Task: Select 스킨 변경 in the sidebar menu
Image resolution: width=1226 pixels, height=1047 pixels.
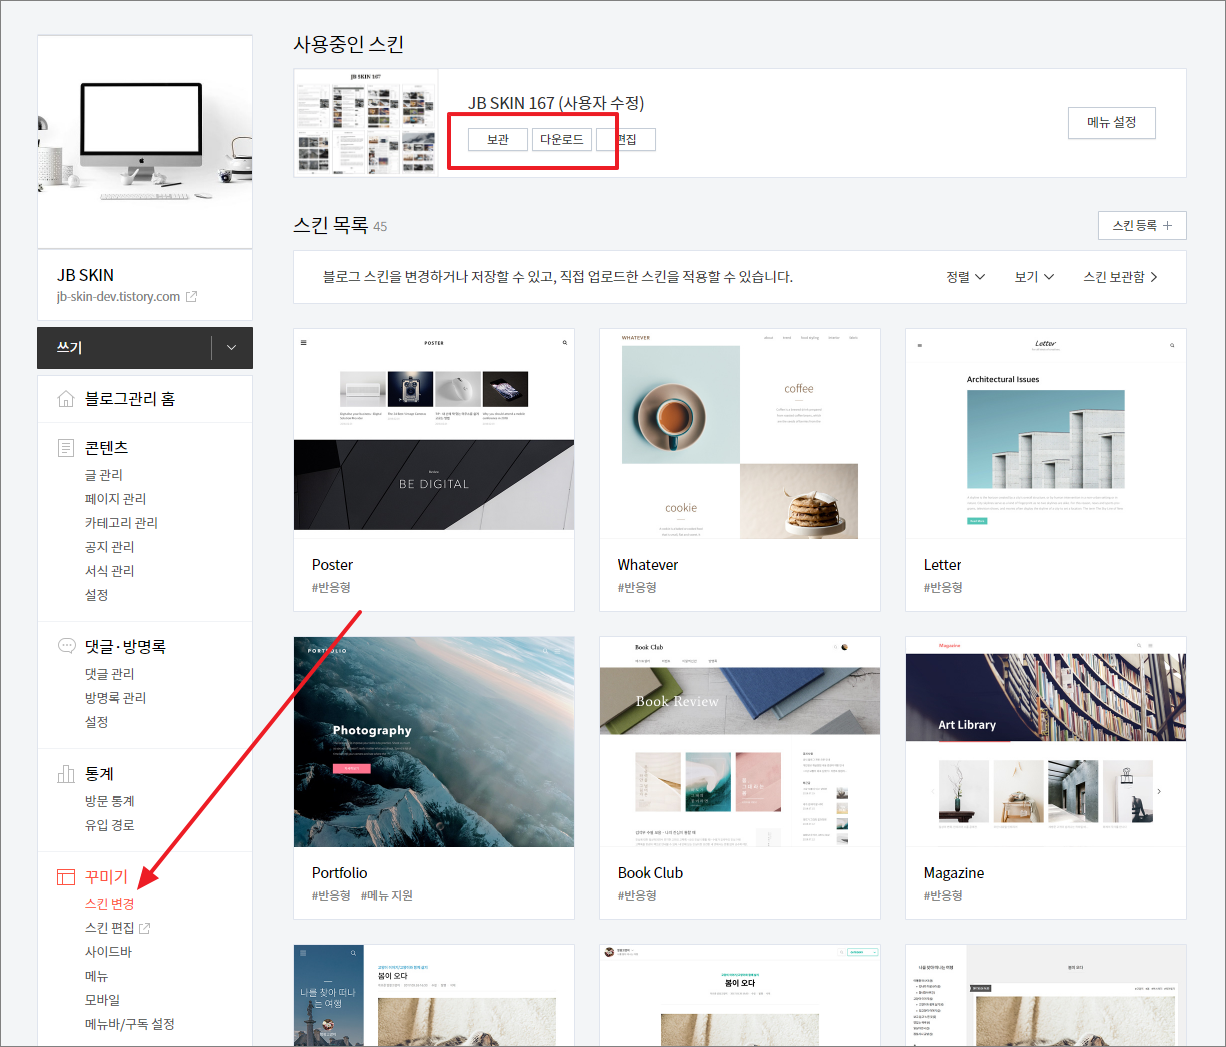Action: [110, 904]
